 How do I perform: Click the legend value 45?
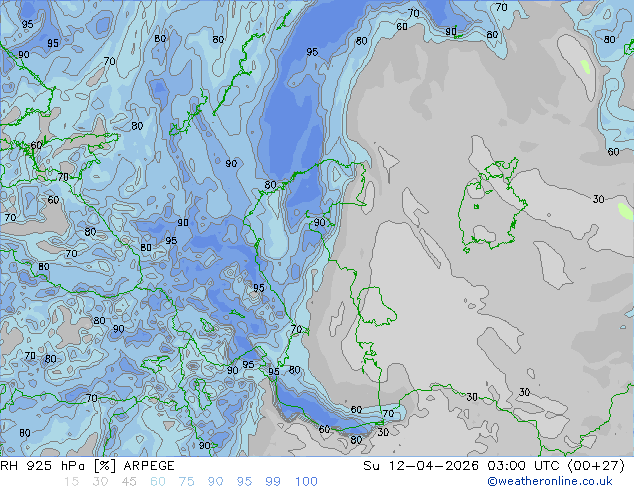[x=129, y=482]
